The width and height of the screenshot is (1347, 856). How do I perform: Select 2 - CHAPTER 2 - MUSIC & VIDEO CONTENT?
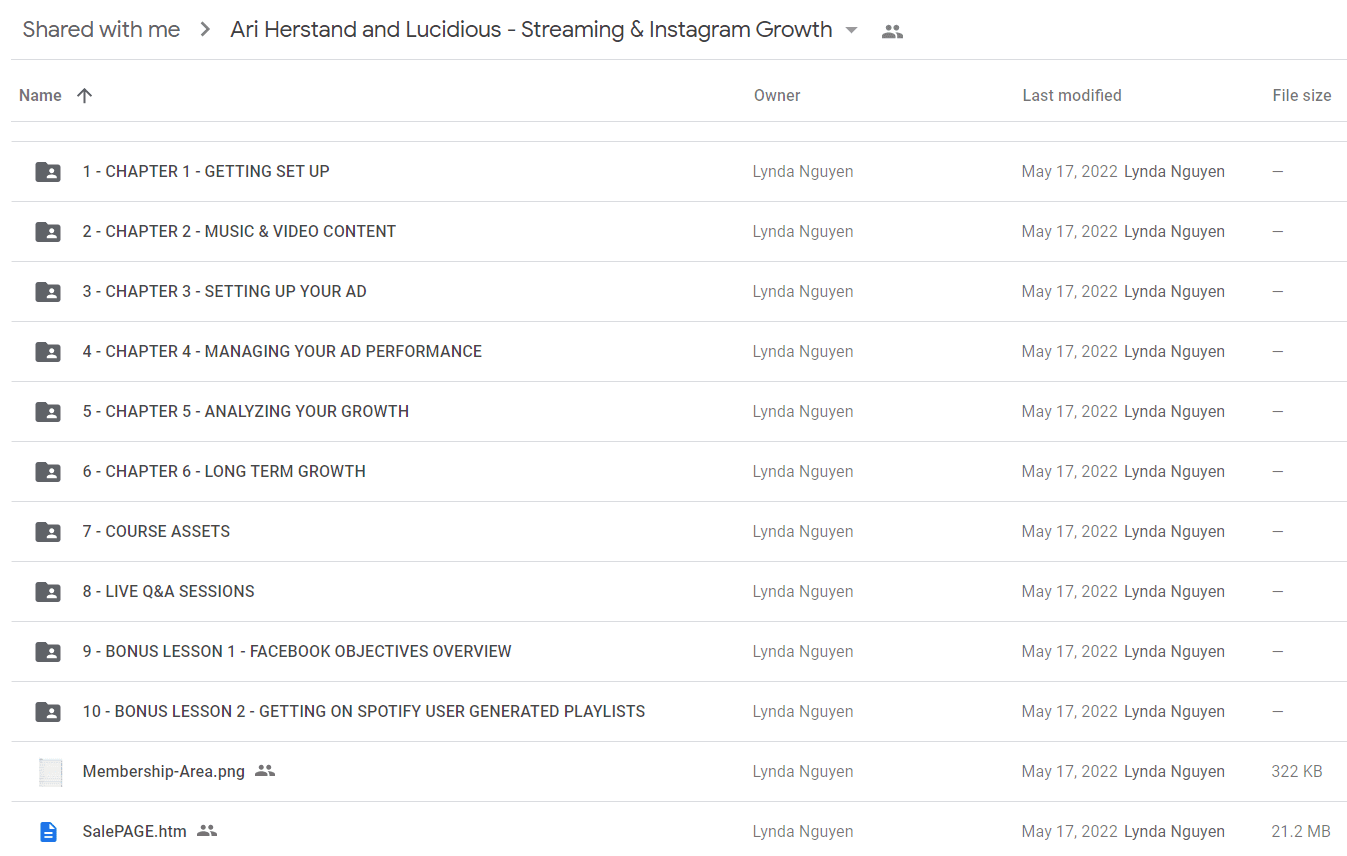click(239, 232)
